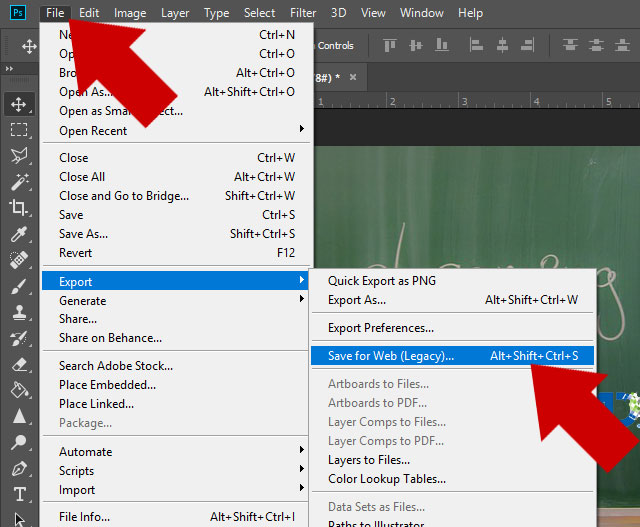Expand the Automate submenu
640x527 pixels.
point(175,451)
